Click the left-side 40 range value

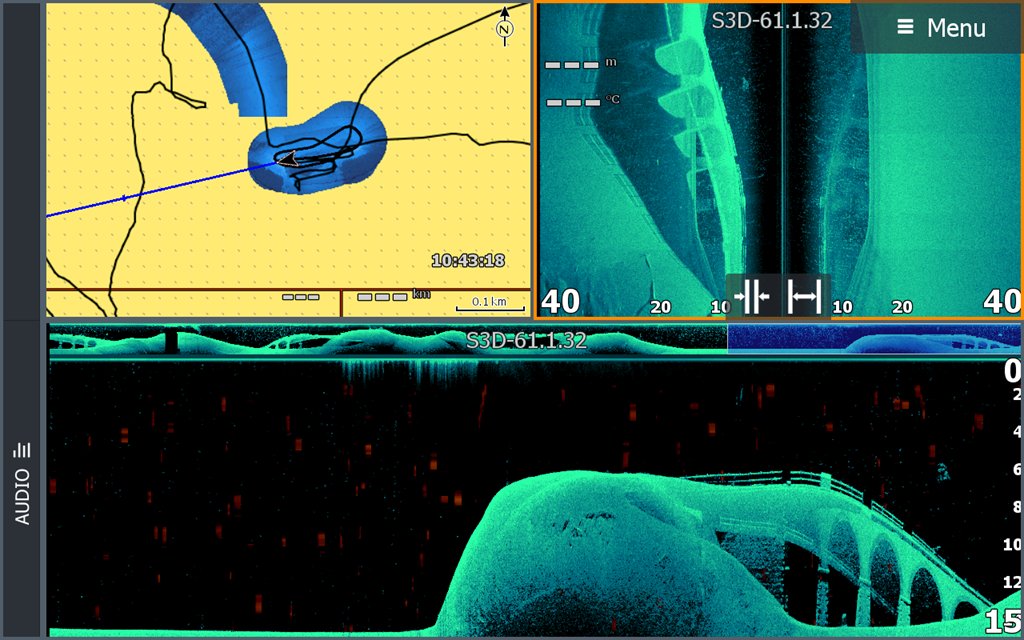[560, 301]
